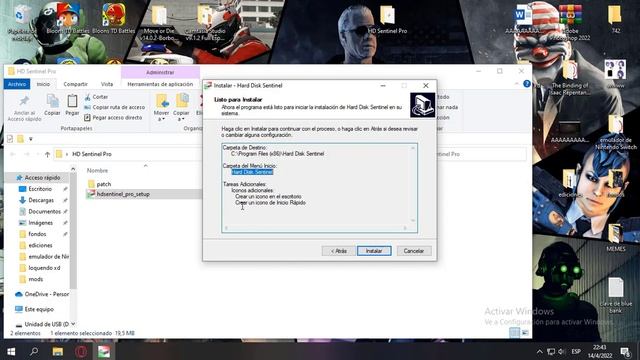Viewport: 640px width, 360px height.
Task: Click the Pegar clipboard icon
Action: click(72, 105)
